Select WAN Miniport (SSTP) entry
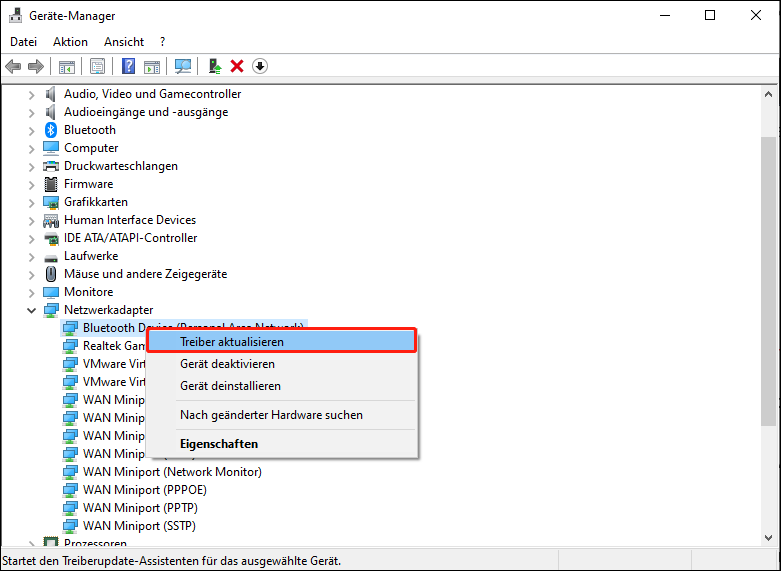Viewport: 781px width, 571px height. point(139,525)
